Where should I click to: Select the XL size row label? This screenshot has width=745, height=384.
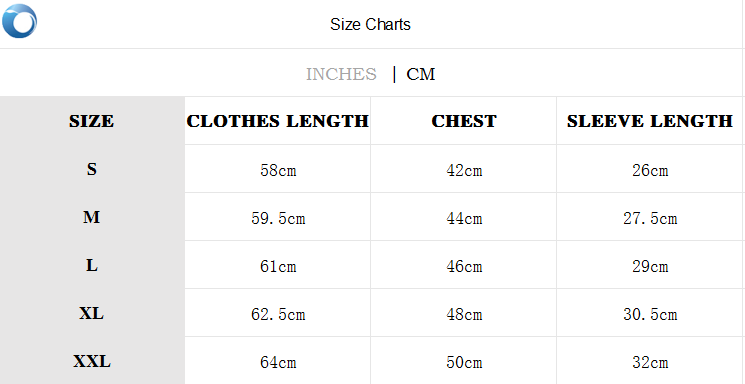(91, 313)
